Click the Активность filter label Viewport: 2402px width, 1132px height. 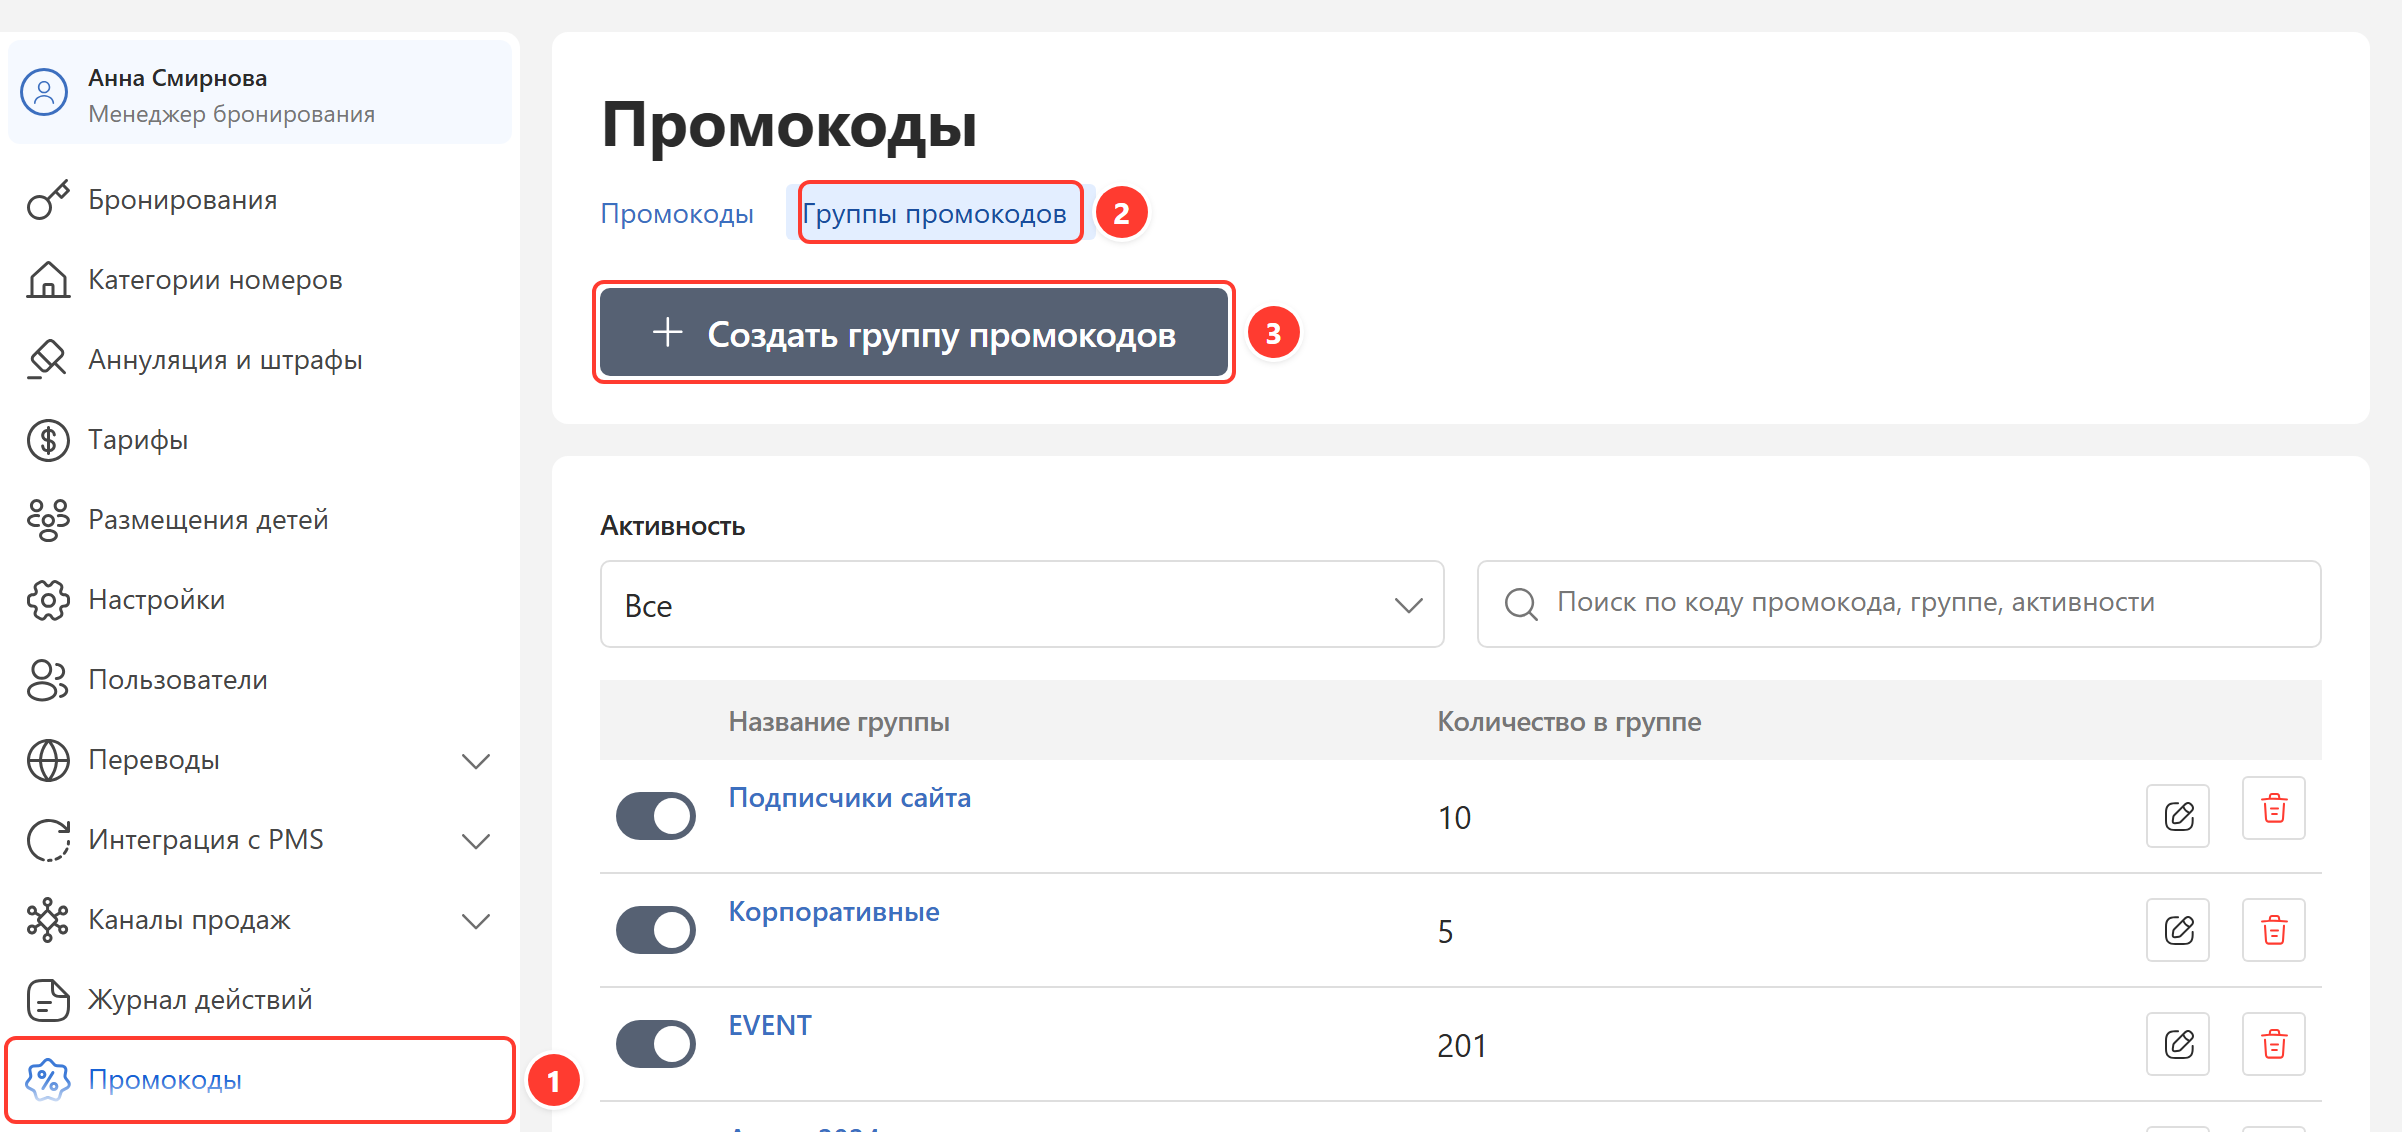coord(673,526)
